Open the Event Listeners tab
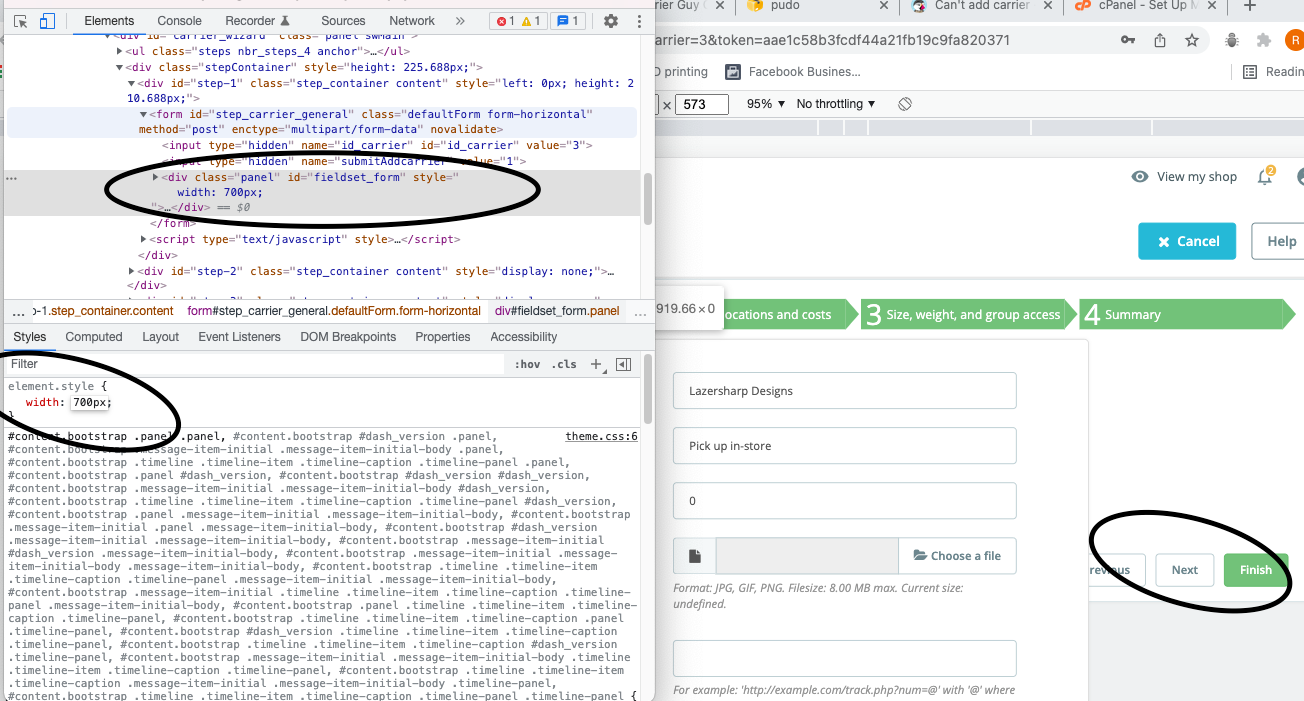 [x=240, y=337]
